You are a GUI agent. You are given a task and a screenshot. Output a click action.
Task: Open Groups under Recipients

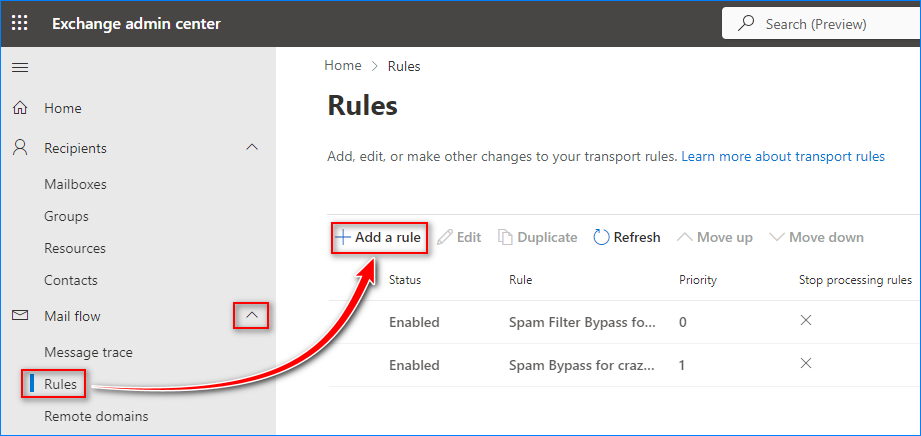pos(66,216)
